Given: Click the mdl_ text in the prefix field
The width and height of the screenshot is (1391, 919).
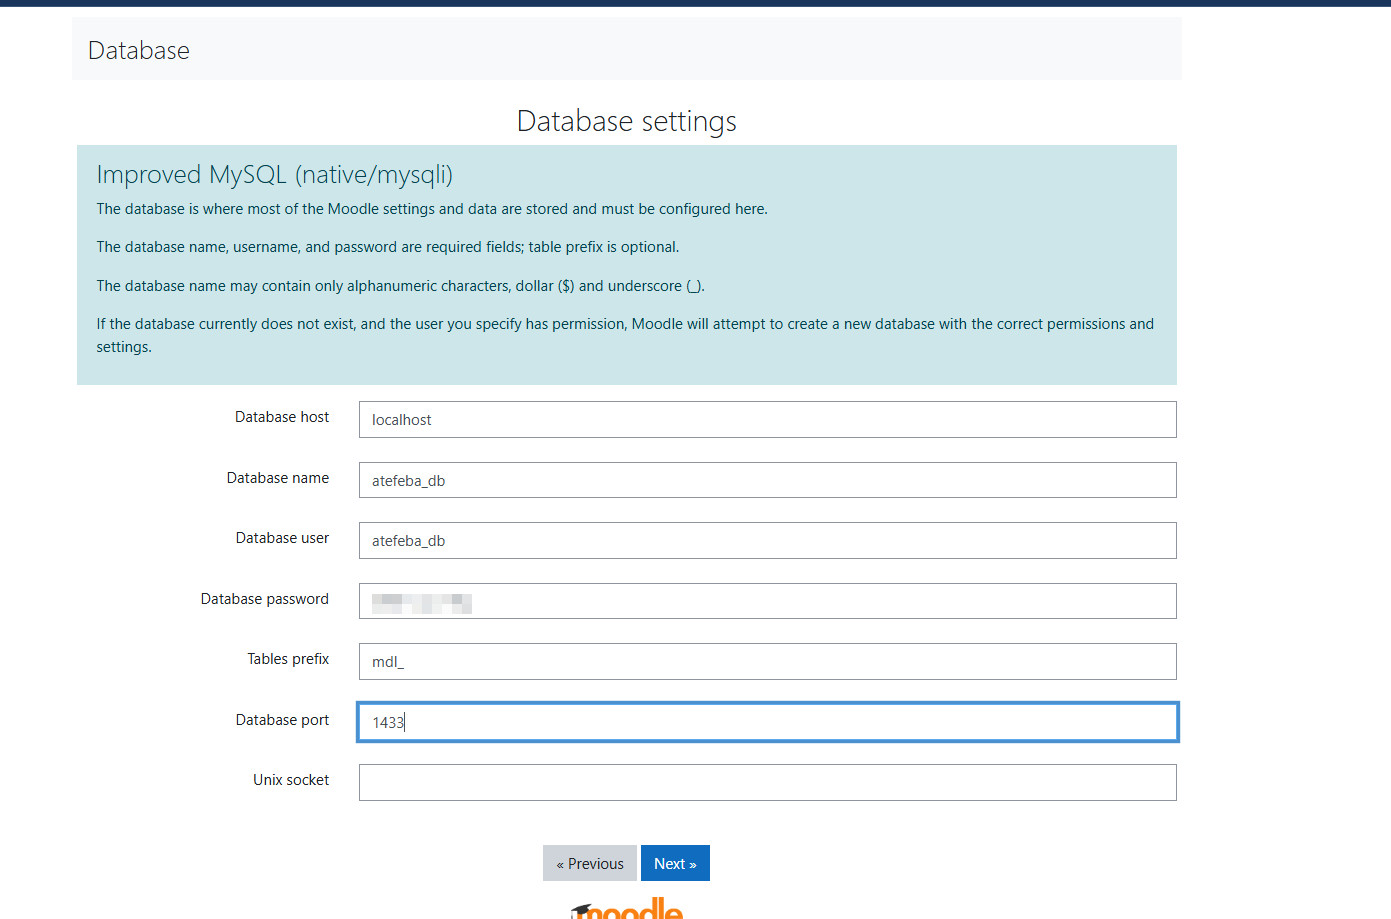Looking at the screenshot, I should [389, 661].
